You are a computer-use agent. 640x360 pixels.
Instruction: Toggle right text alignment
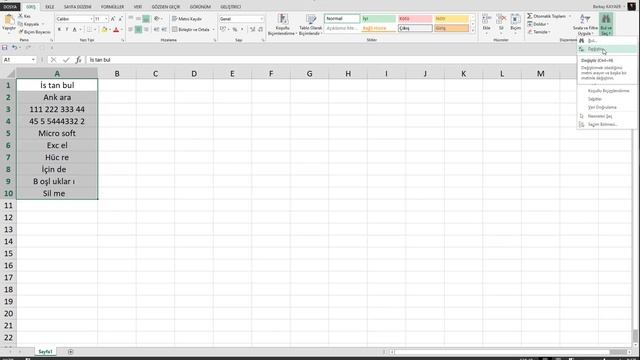click(146, 29)
